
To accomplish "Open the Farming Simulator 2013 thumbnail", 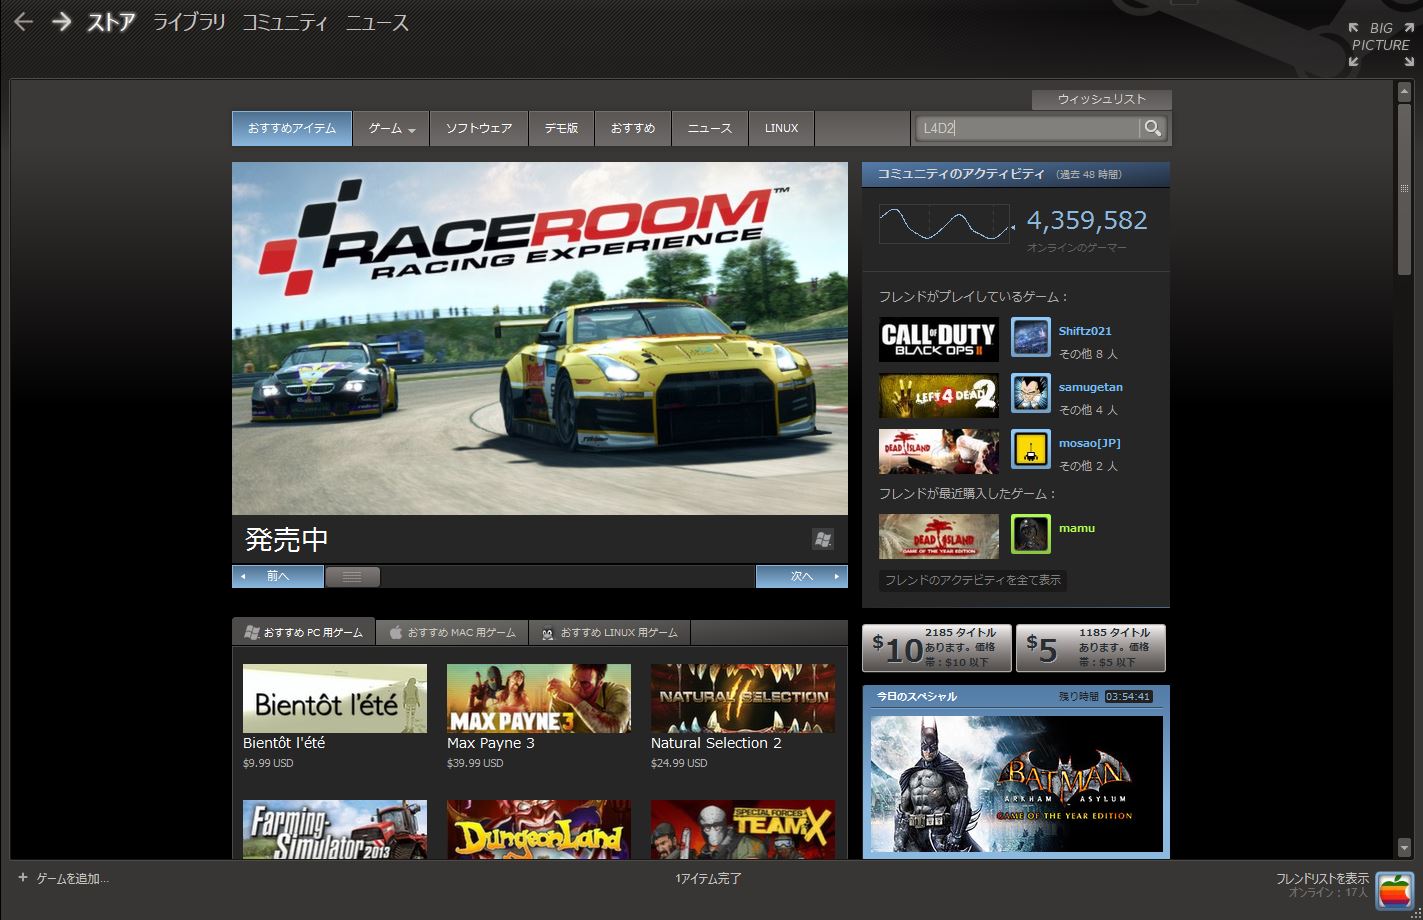I will click(335, 829).
